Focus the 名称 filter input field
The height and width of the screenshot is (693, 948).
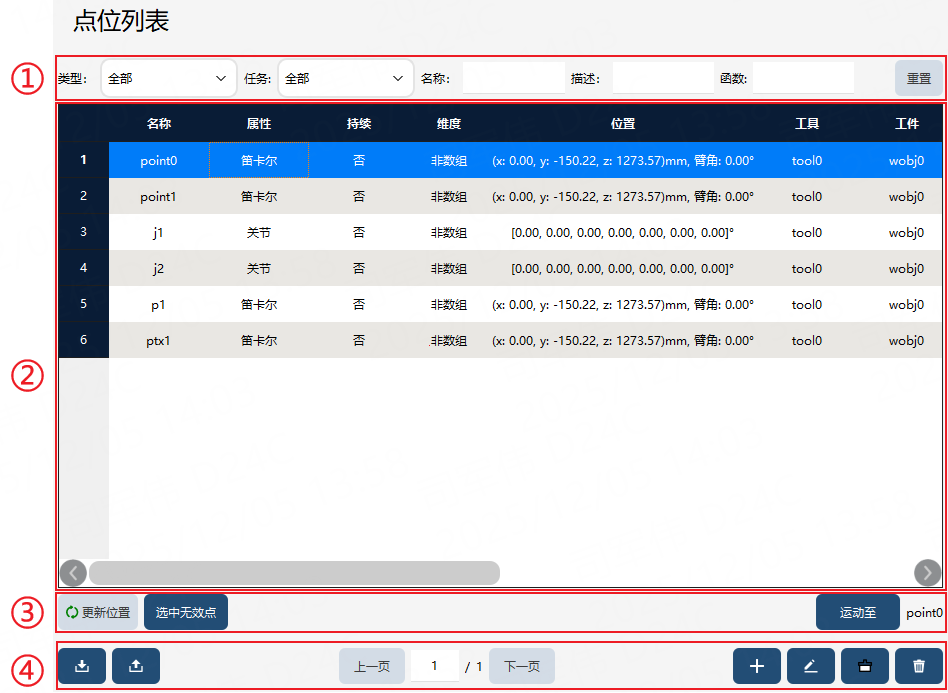(x=514, y=78)
